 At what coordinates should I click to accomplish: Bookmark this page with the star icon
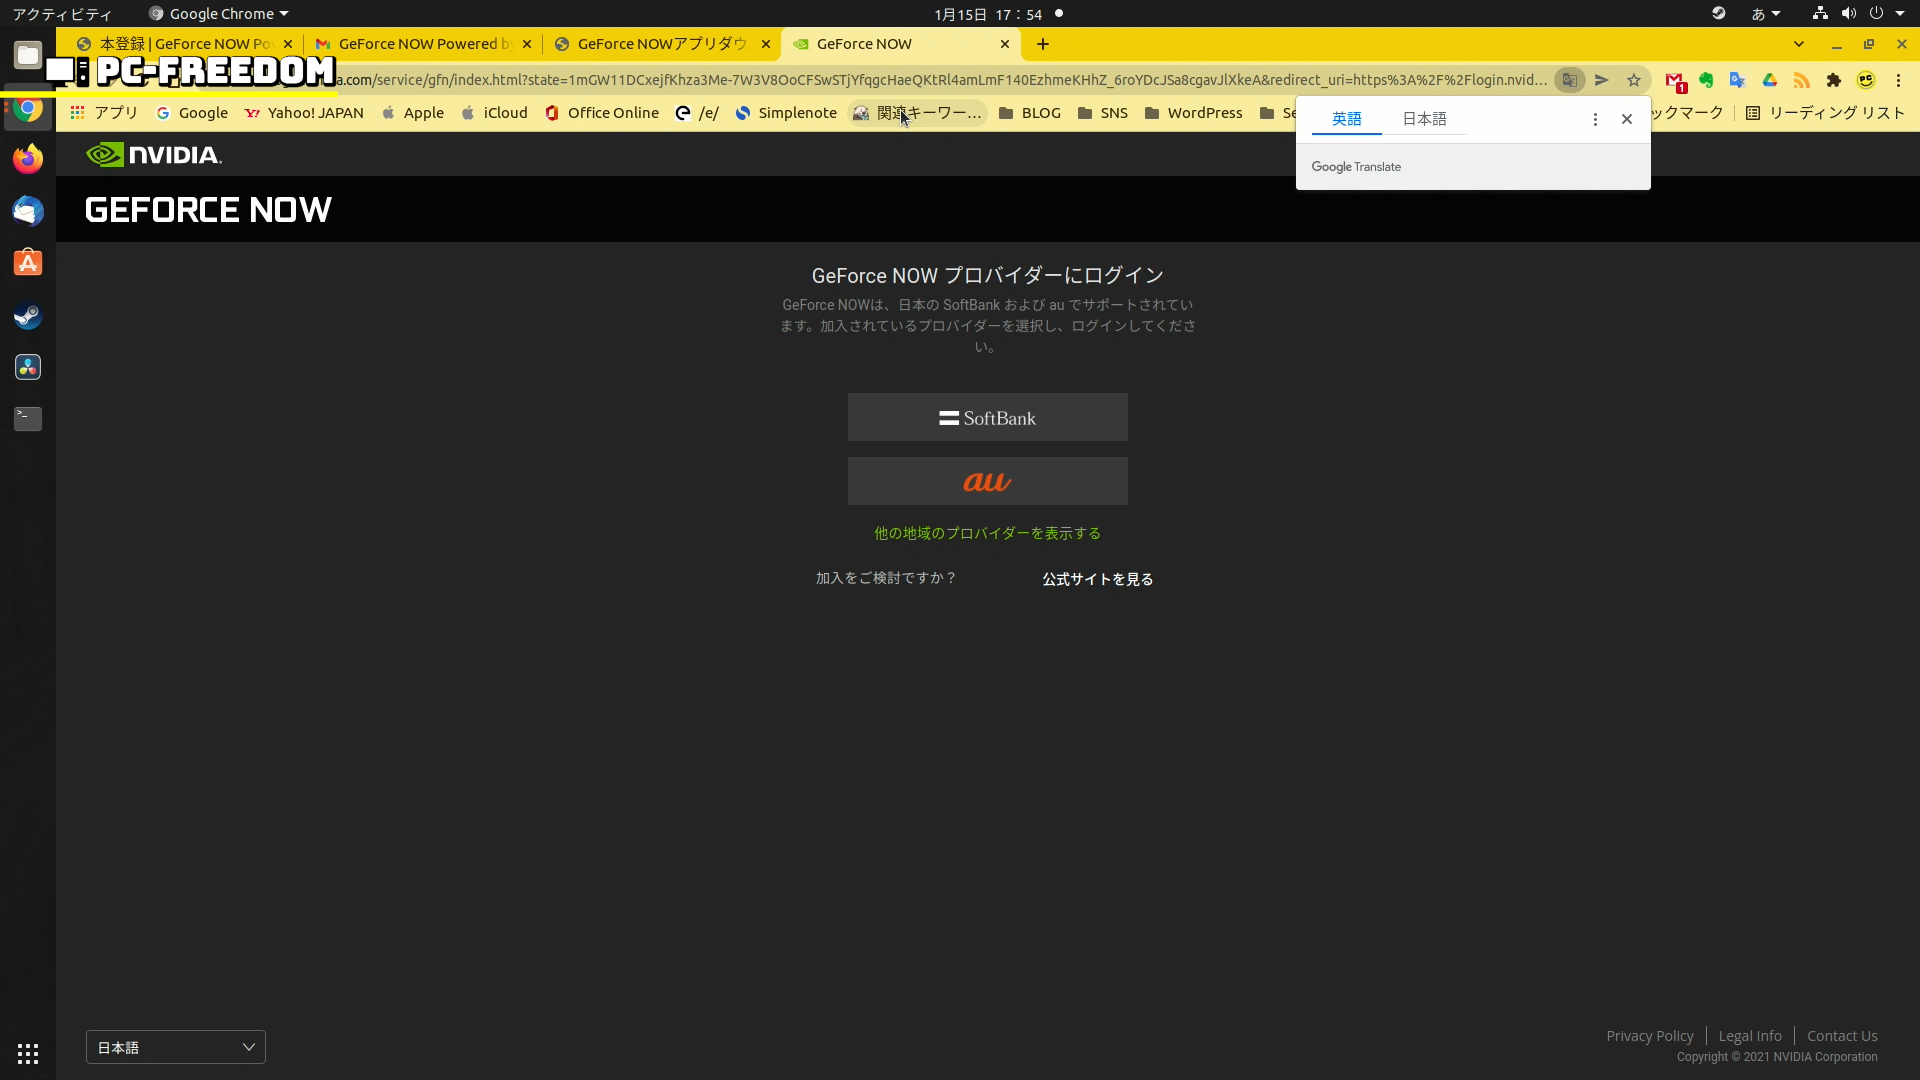point(1634,80)
